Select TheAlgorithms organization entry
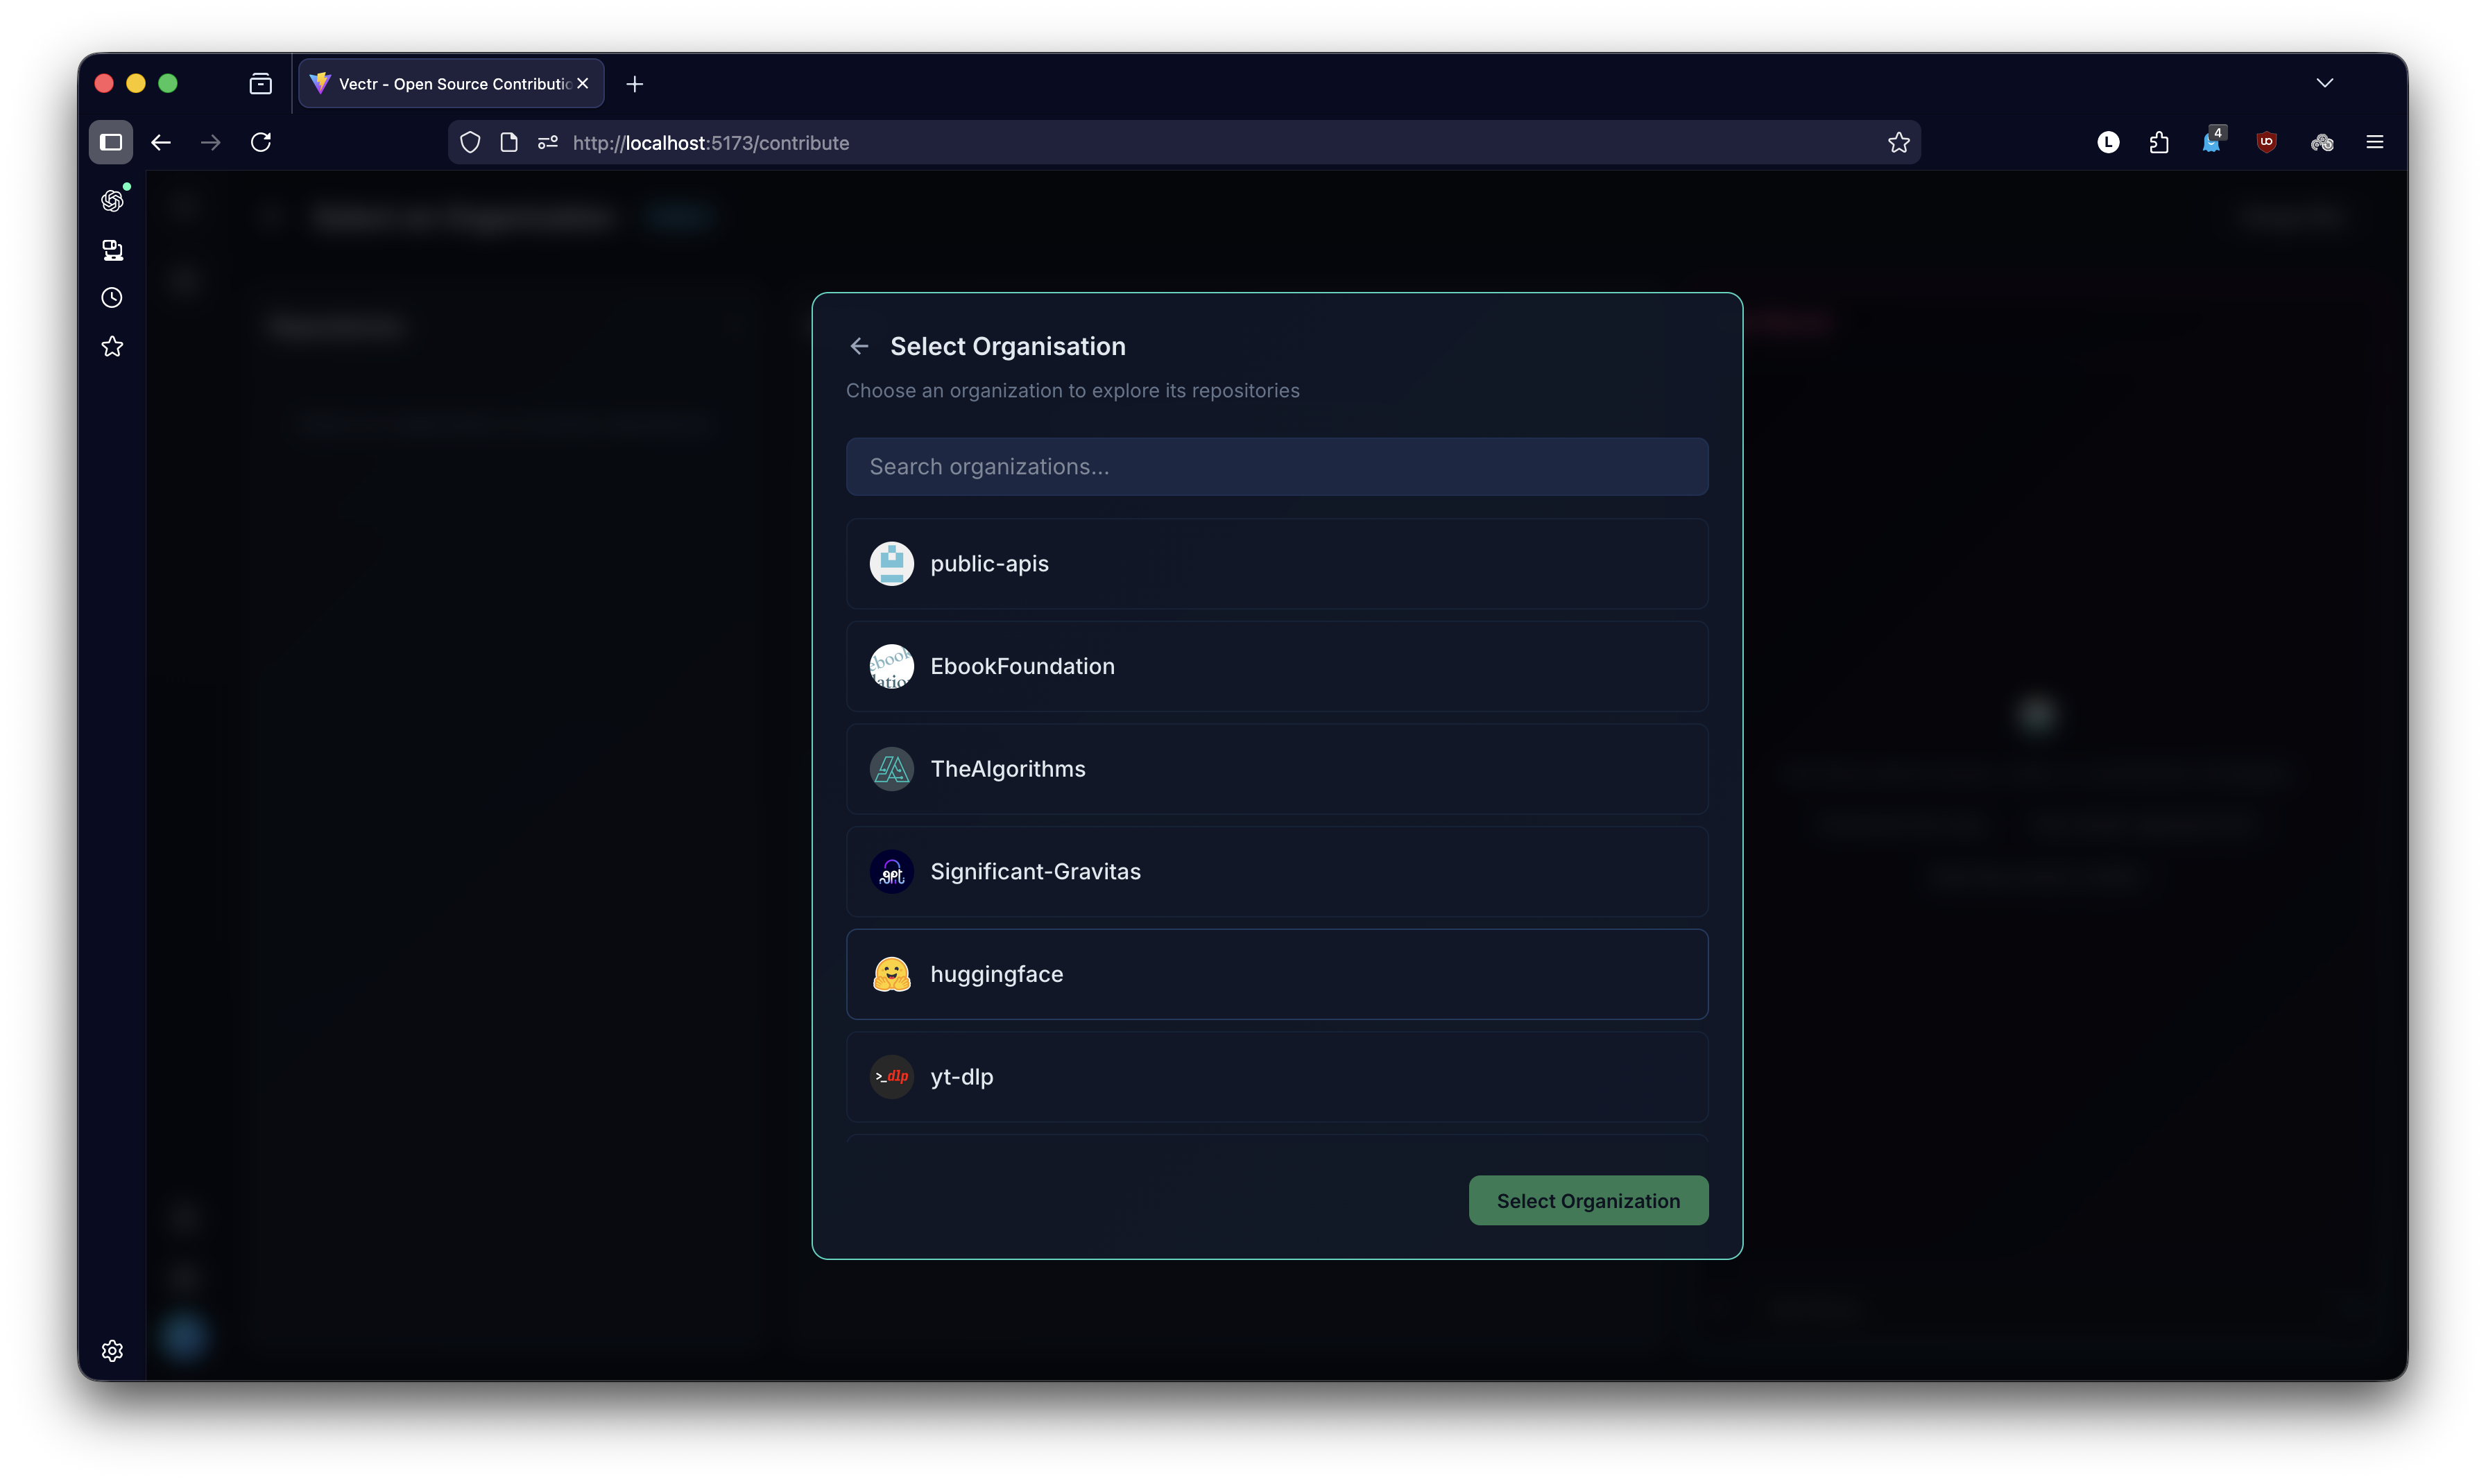Viewport: 2486px width, 1484px height. (1276, 769)
